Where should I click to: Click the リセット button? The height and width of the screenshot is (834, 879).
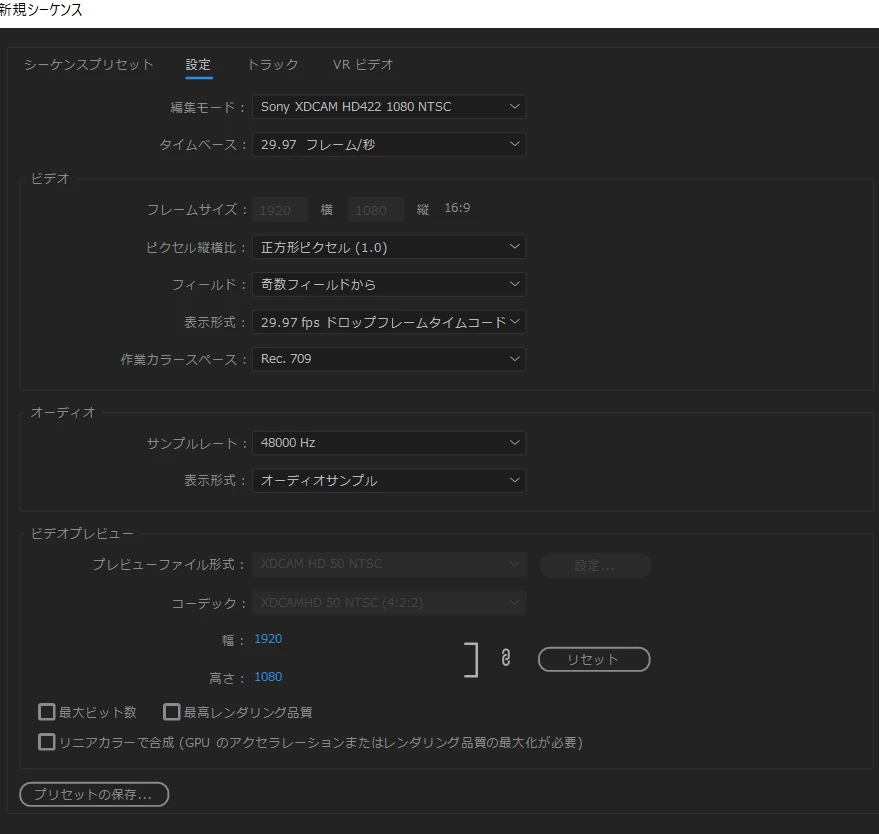594,659
